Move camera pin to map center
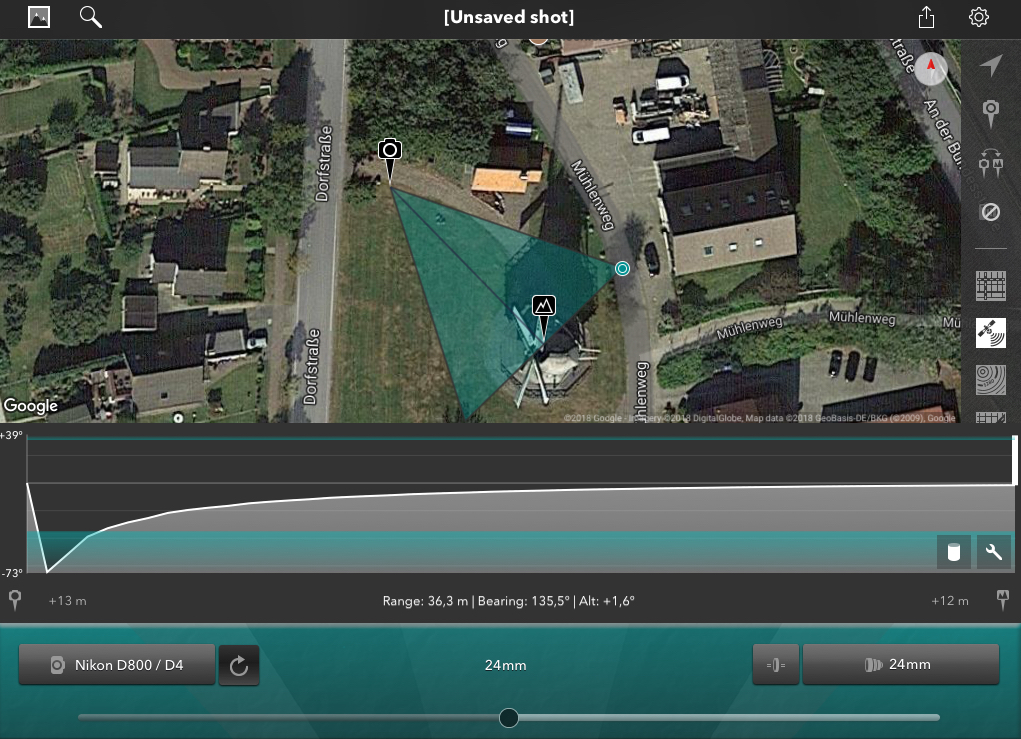 coord(990,113)
